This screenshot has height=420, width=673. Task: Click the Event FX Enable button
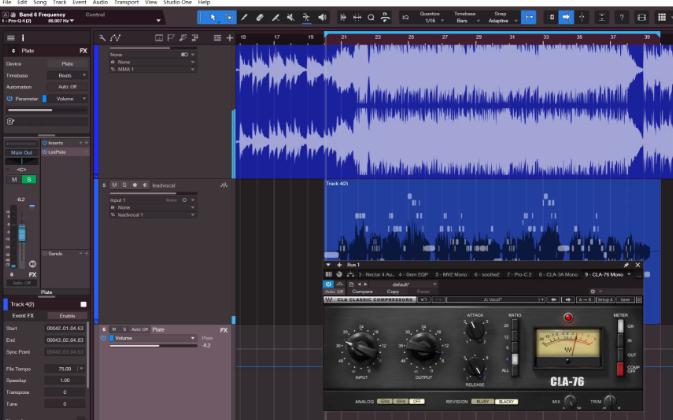pos(67,316)
